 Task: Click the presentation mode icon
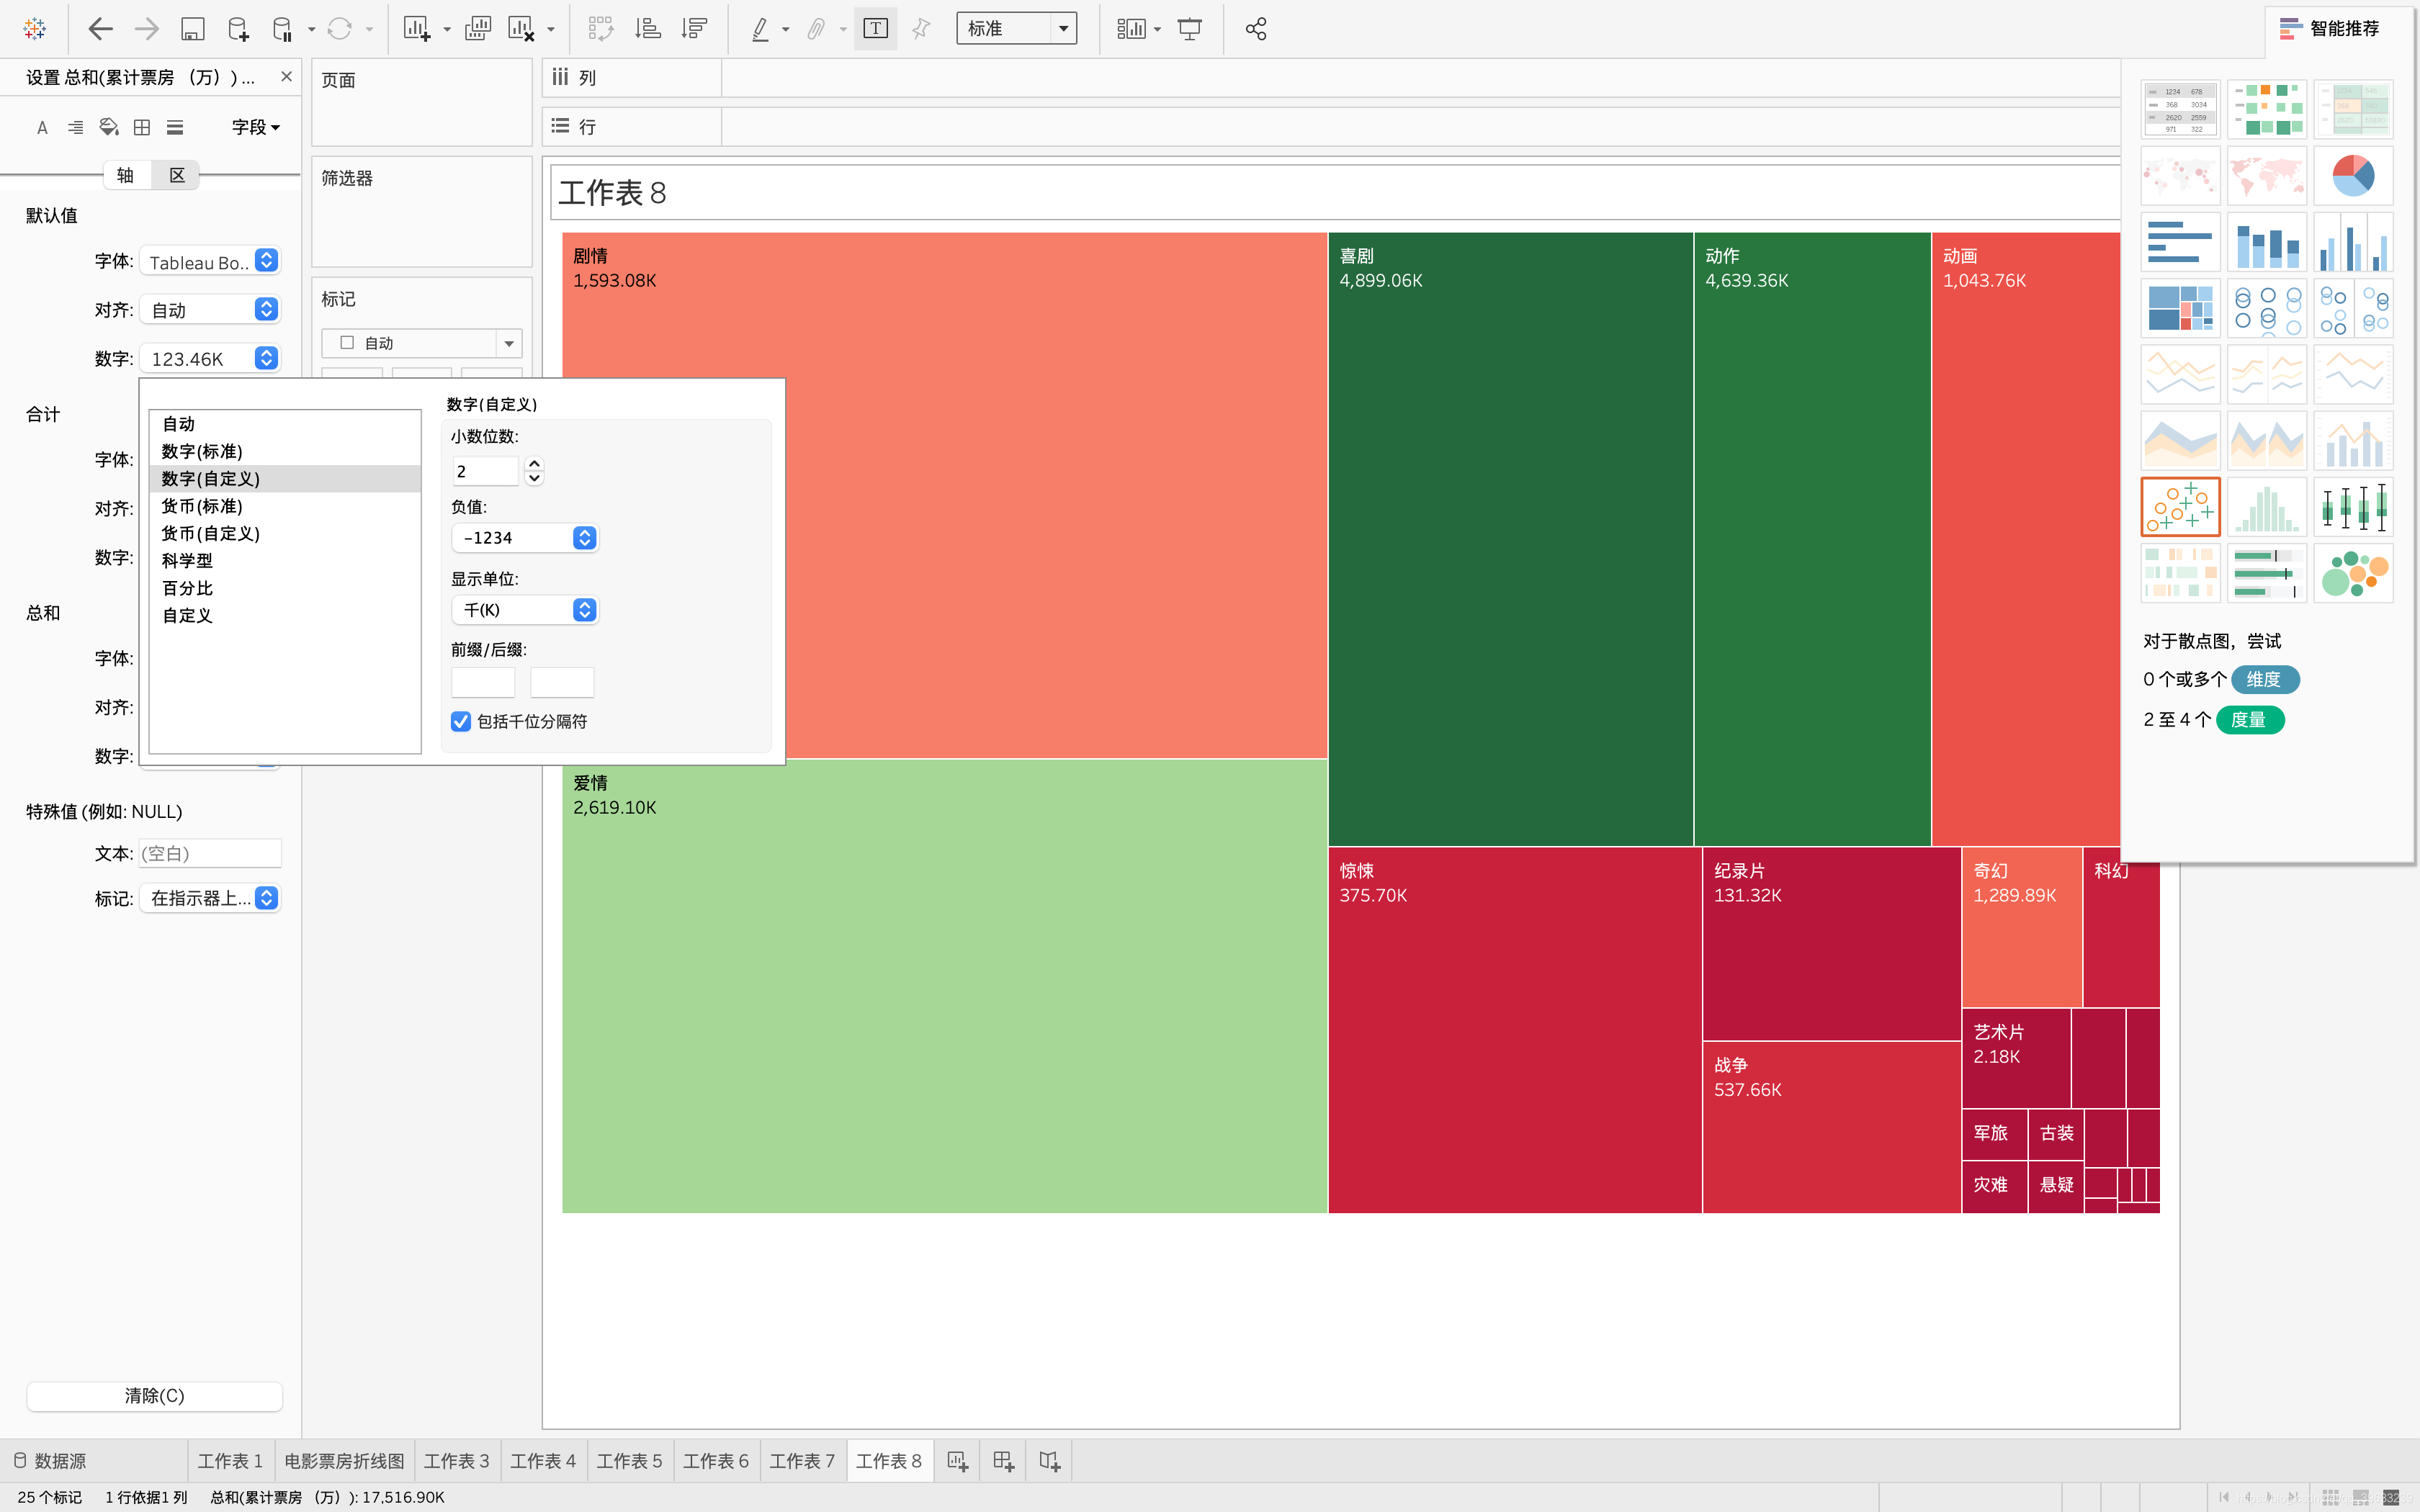point(1189,29)
